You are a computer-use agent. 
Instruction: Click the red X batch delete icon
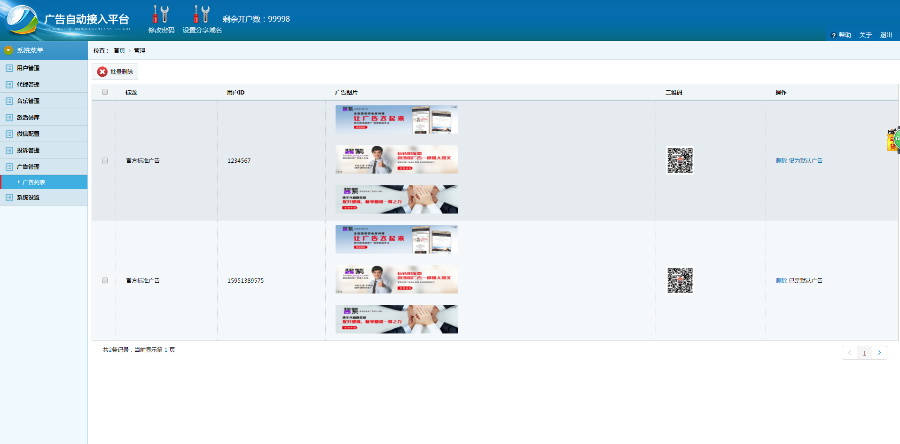point(102,72)
